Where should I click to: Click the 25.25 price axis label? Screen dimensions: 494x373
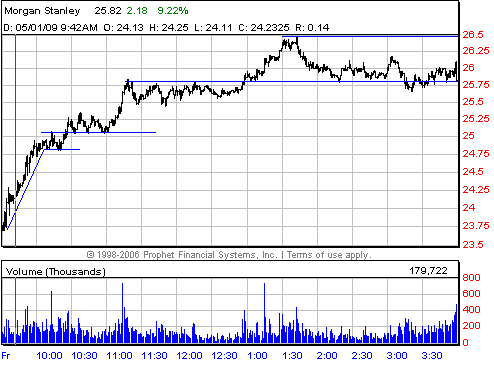click(x=476, y=119)
